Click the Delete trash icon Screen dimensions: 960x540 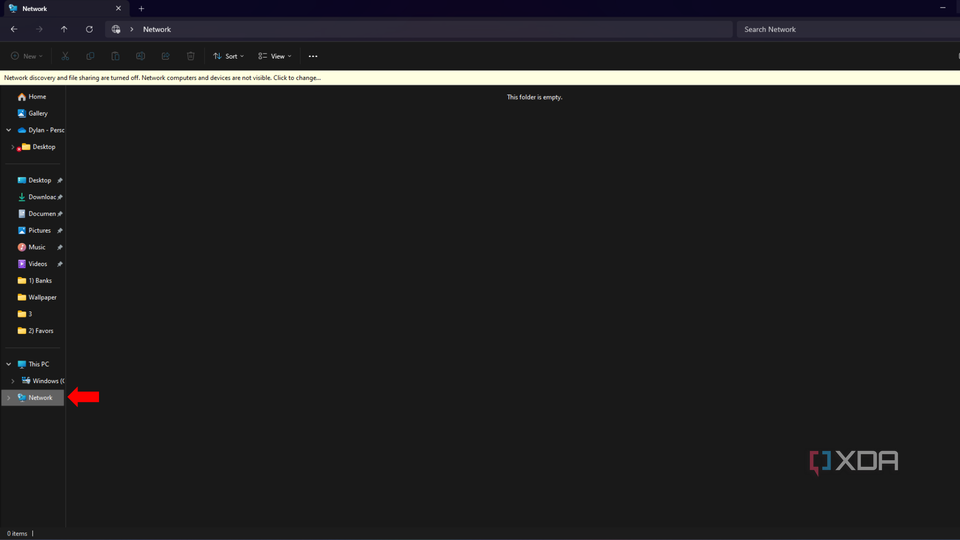[x=190, y=56]
